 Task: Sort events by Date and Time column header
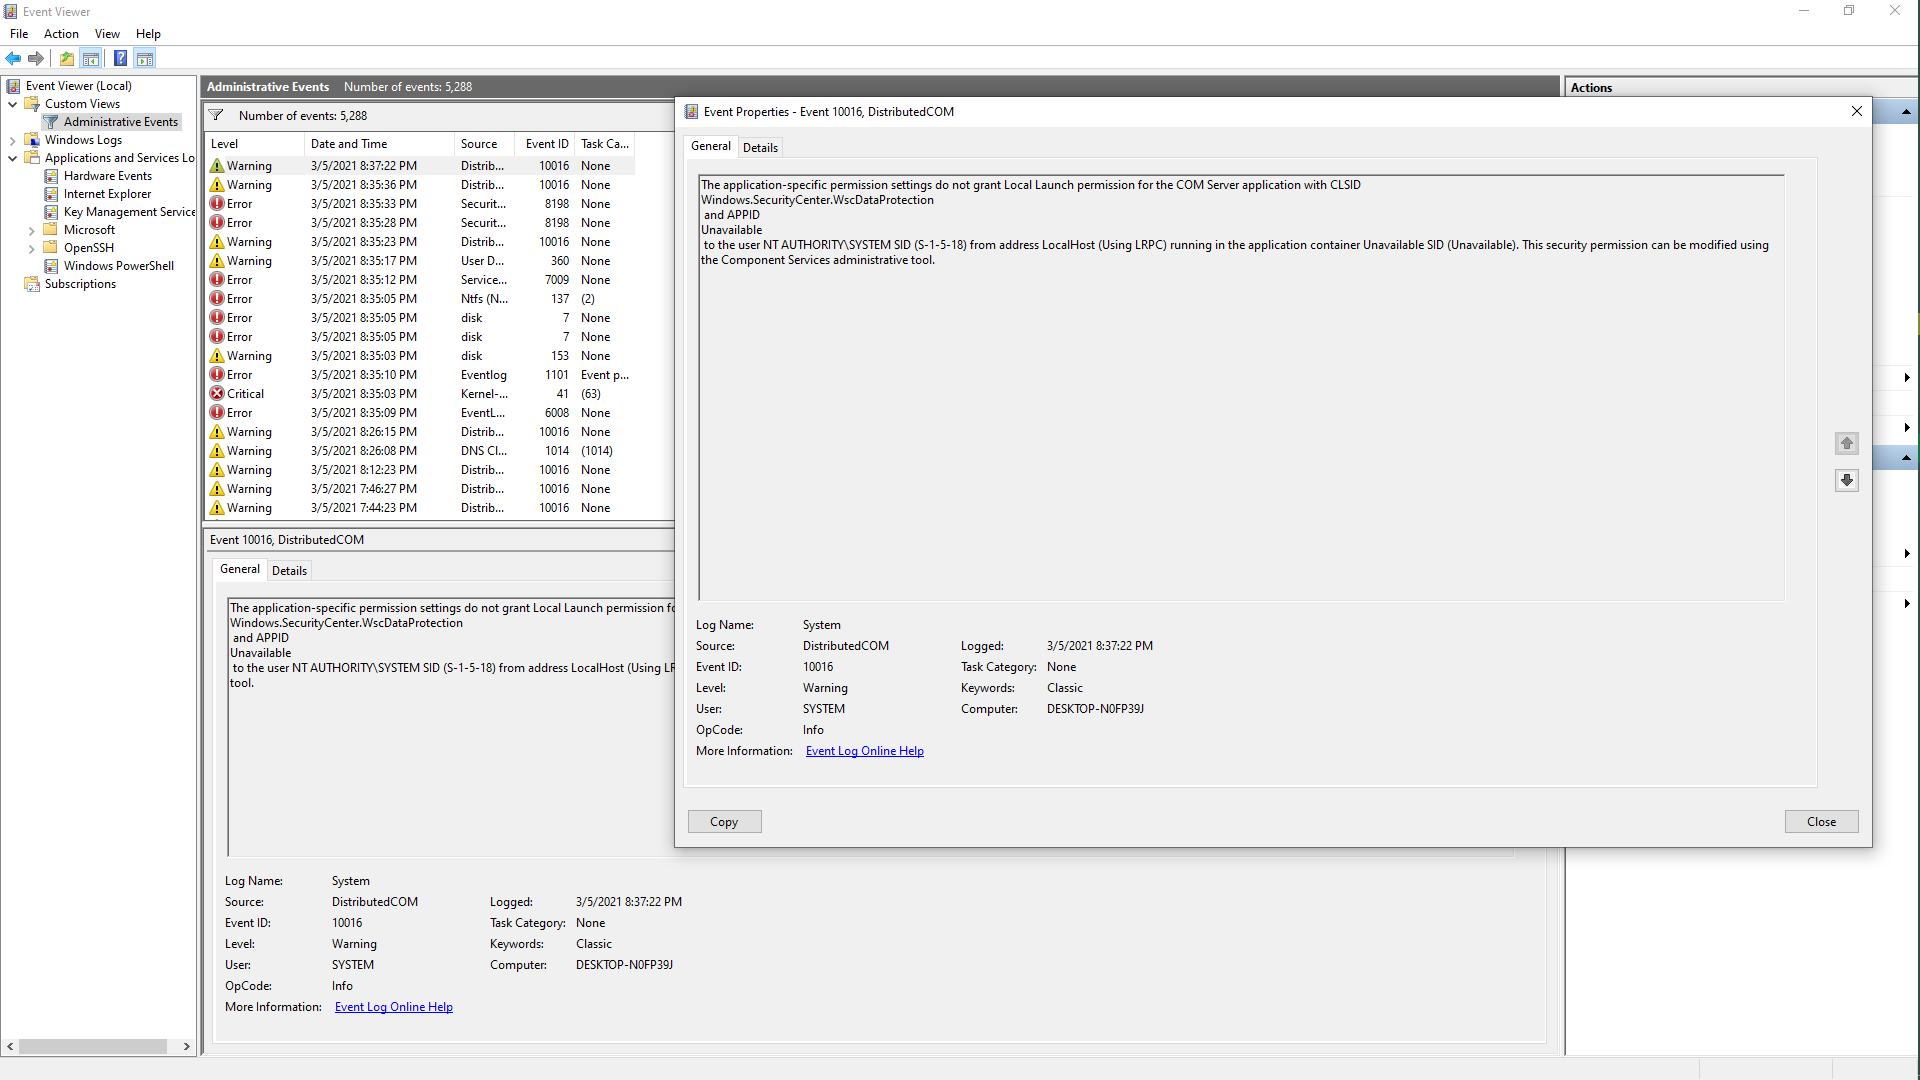pyautogui.click(x=349, y=144)
